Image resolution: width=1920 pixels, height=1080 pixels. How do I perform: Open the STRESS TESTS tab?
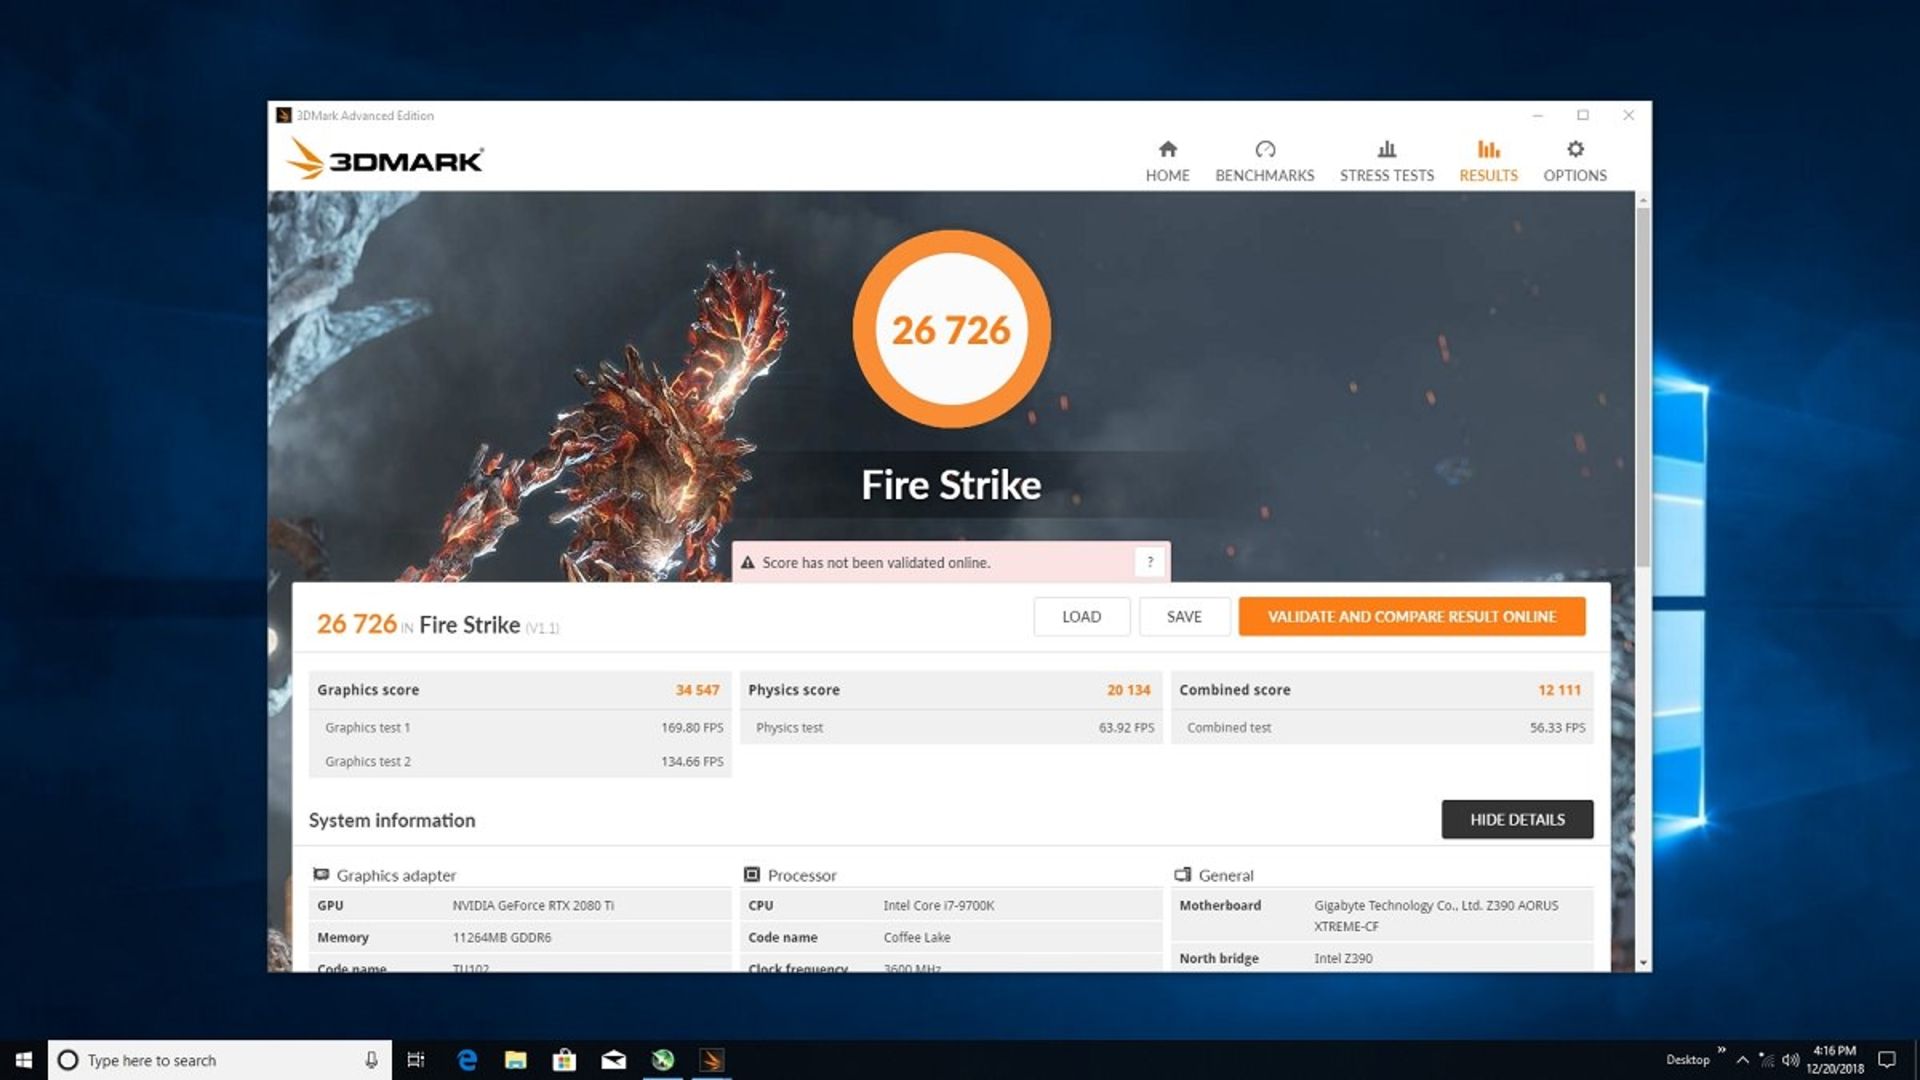tap(1386, 162)
